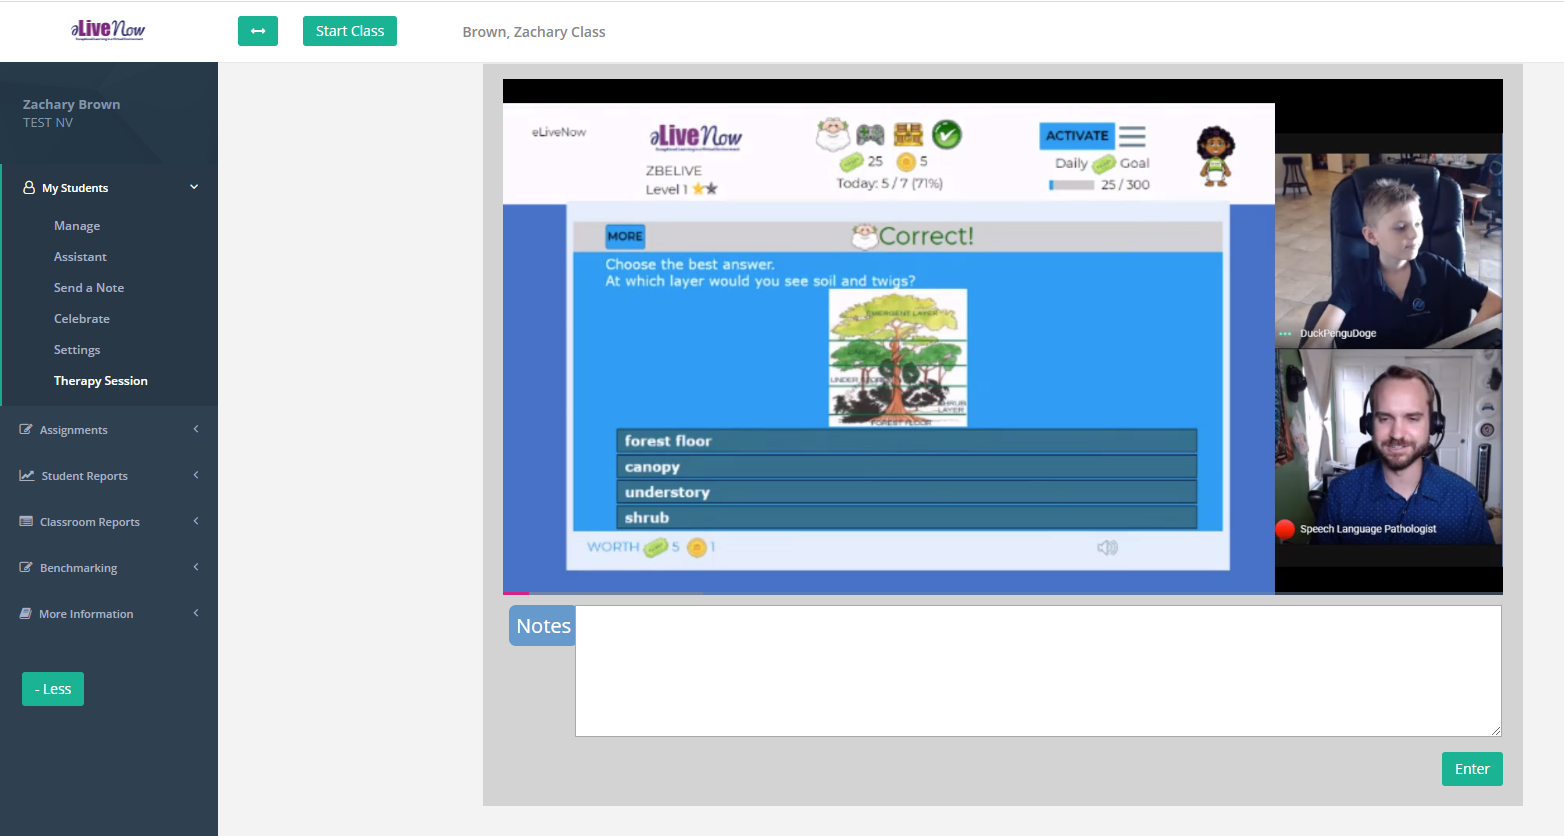Click the Classroom Reports list icon
The width and height of the screenshot is (1564, 836).
pos(26,521)
